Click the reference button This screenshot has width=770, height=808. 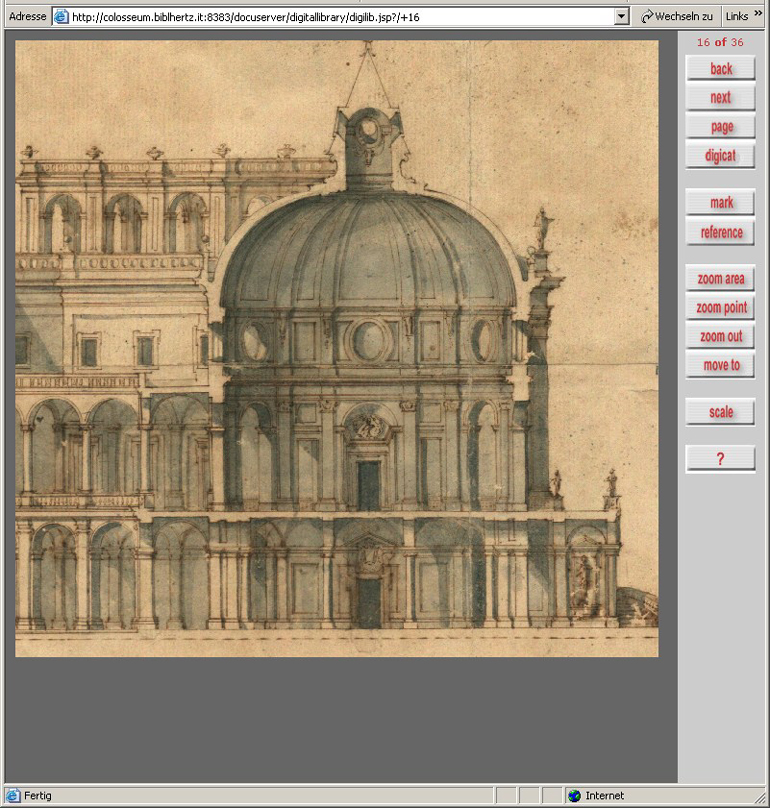pos(720,233)
